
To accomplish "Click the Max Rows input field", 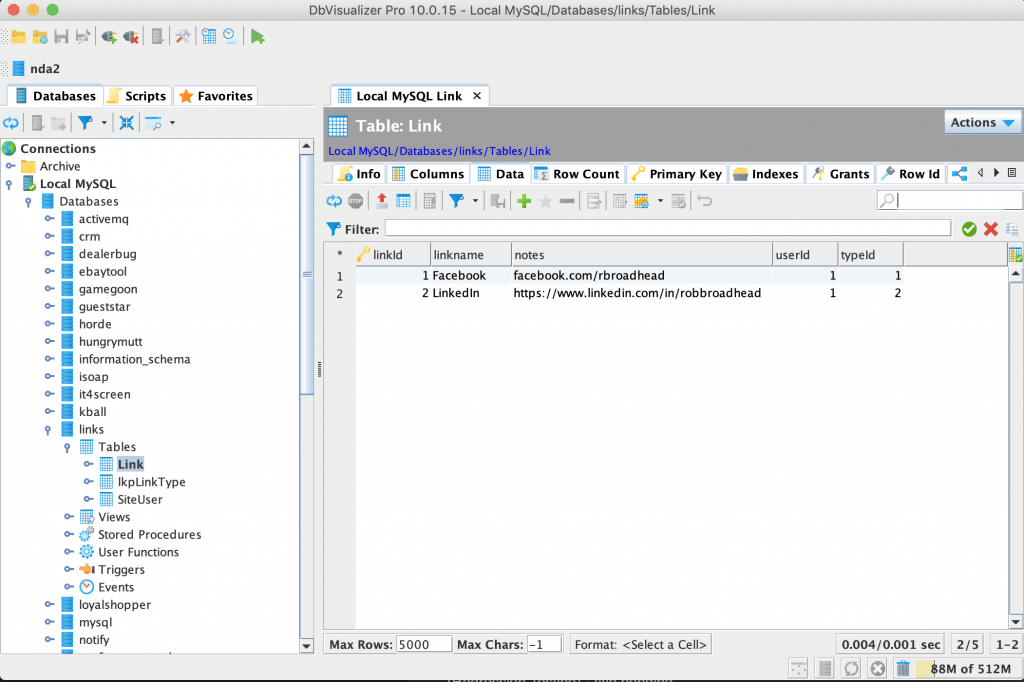I will [x=424, y=643].
